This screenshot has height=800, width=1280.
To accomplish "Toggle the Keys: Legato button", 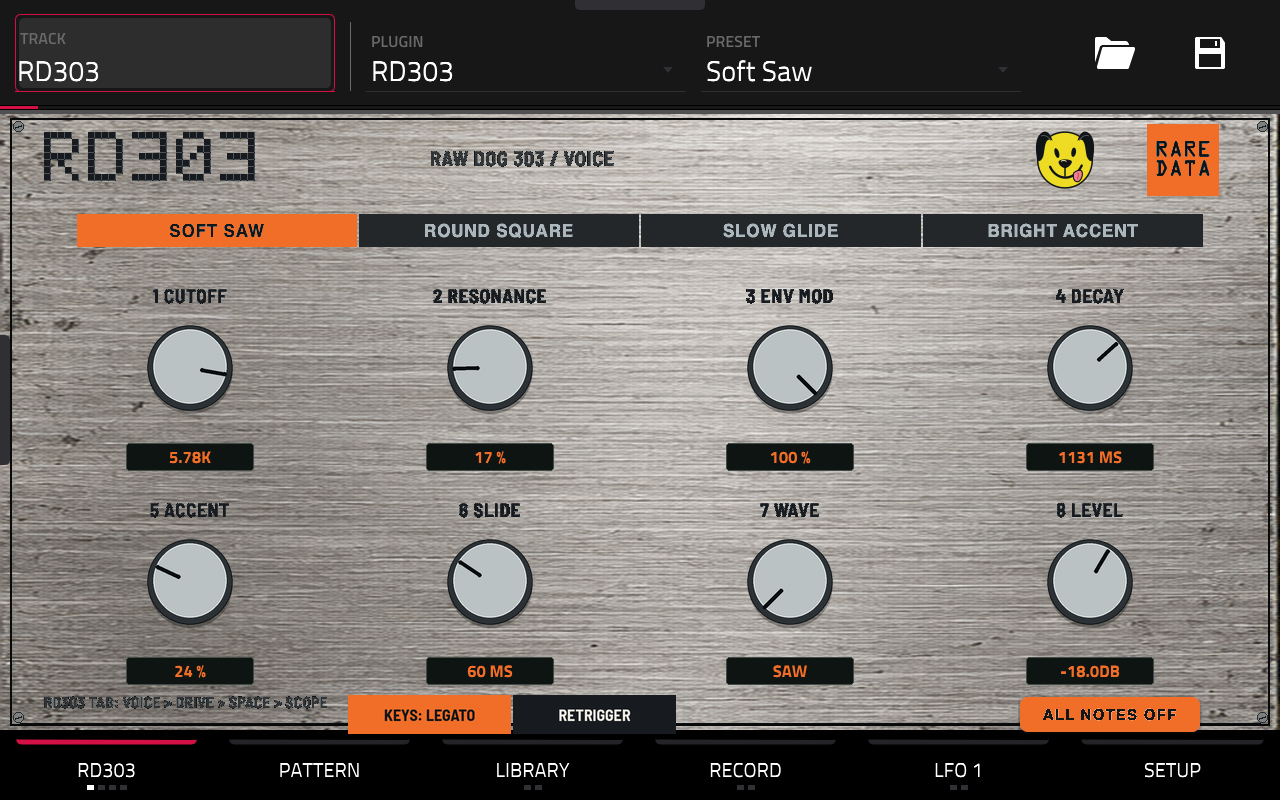I will pyautogui.click(x=430, y=715).
